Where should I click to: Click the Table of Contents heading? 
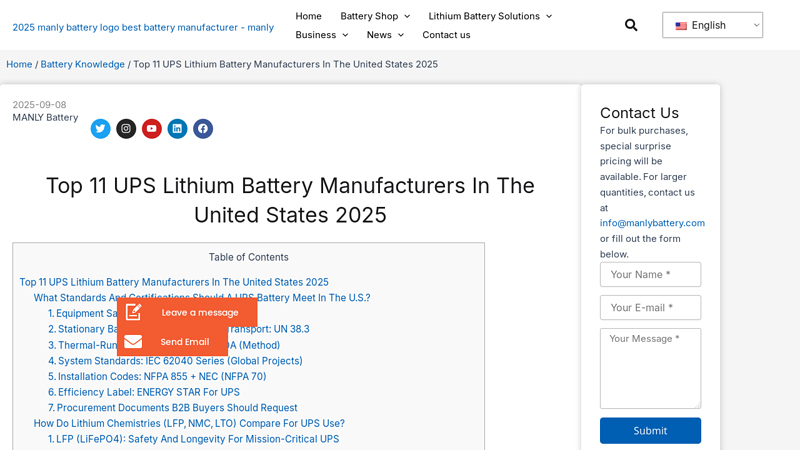(x=248, y=257)
